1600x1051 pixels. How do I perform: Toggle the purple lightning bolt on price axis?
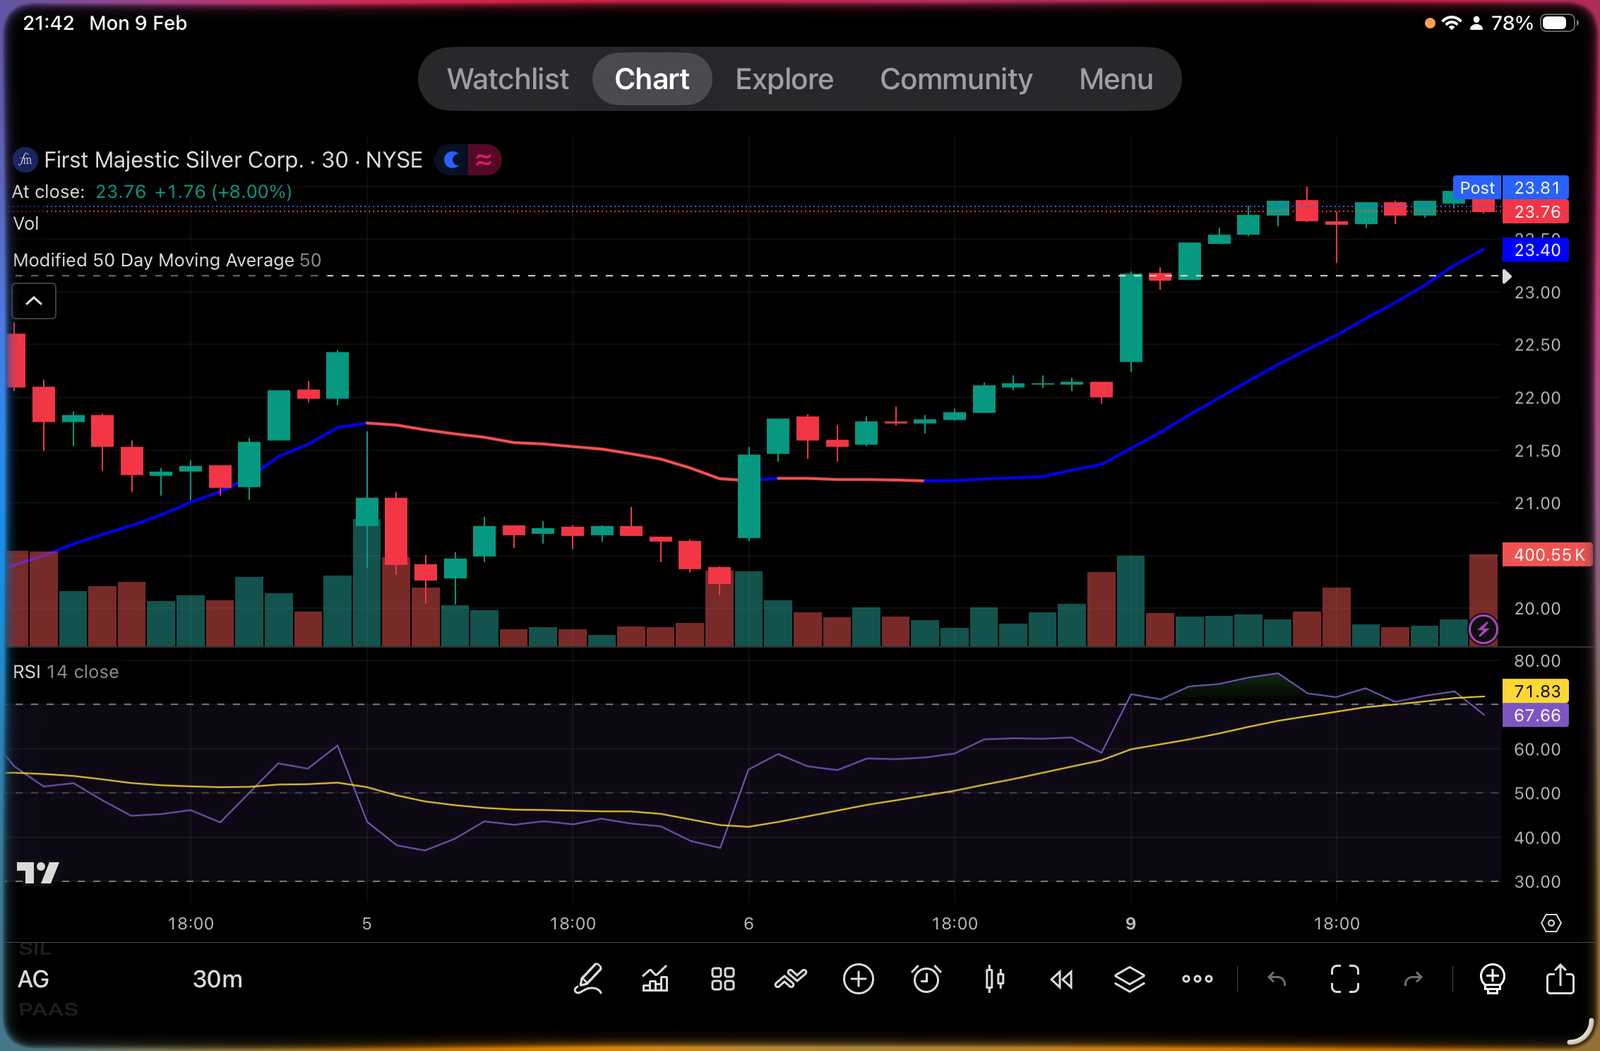point(1483,629)
